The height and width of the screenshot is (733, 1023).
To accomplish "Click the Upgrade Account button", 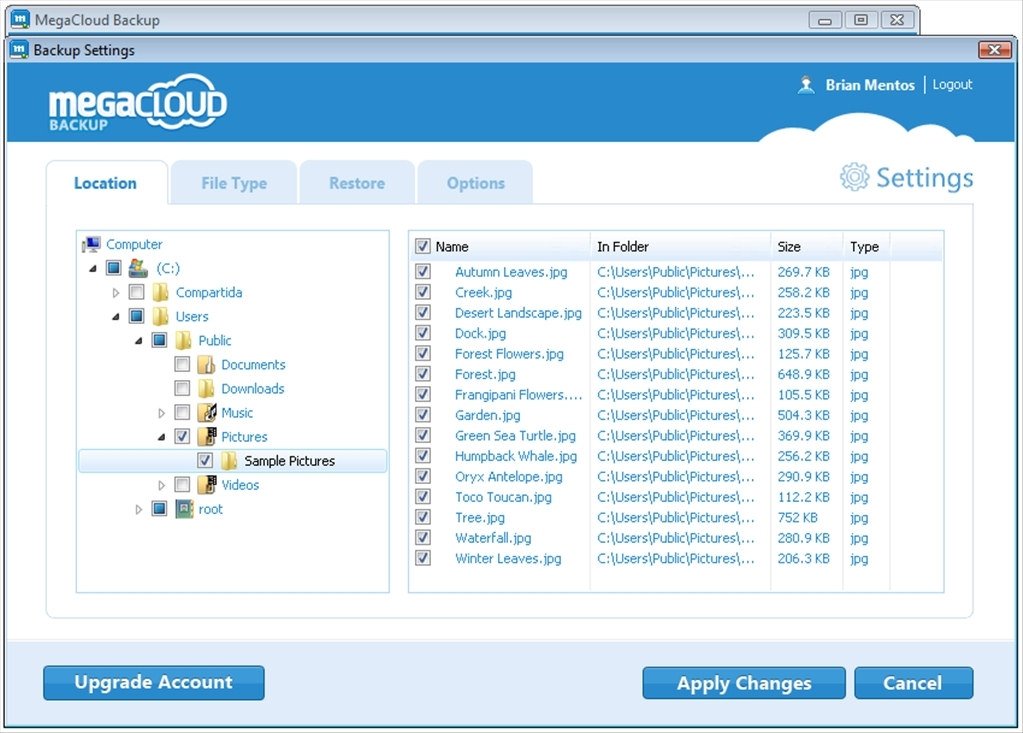I will coord(154,683).
